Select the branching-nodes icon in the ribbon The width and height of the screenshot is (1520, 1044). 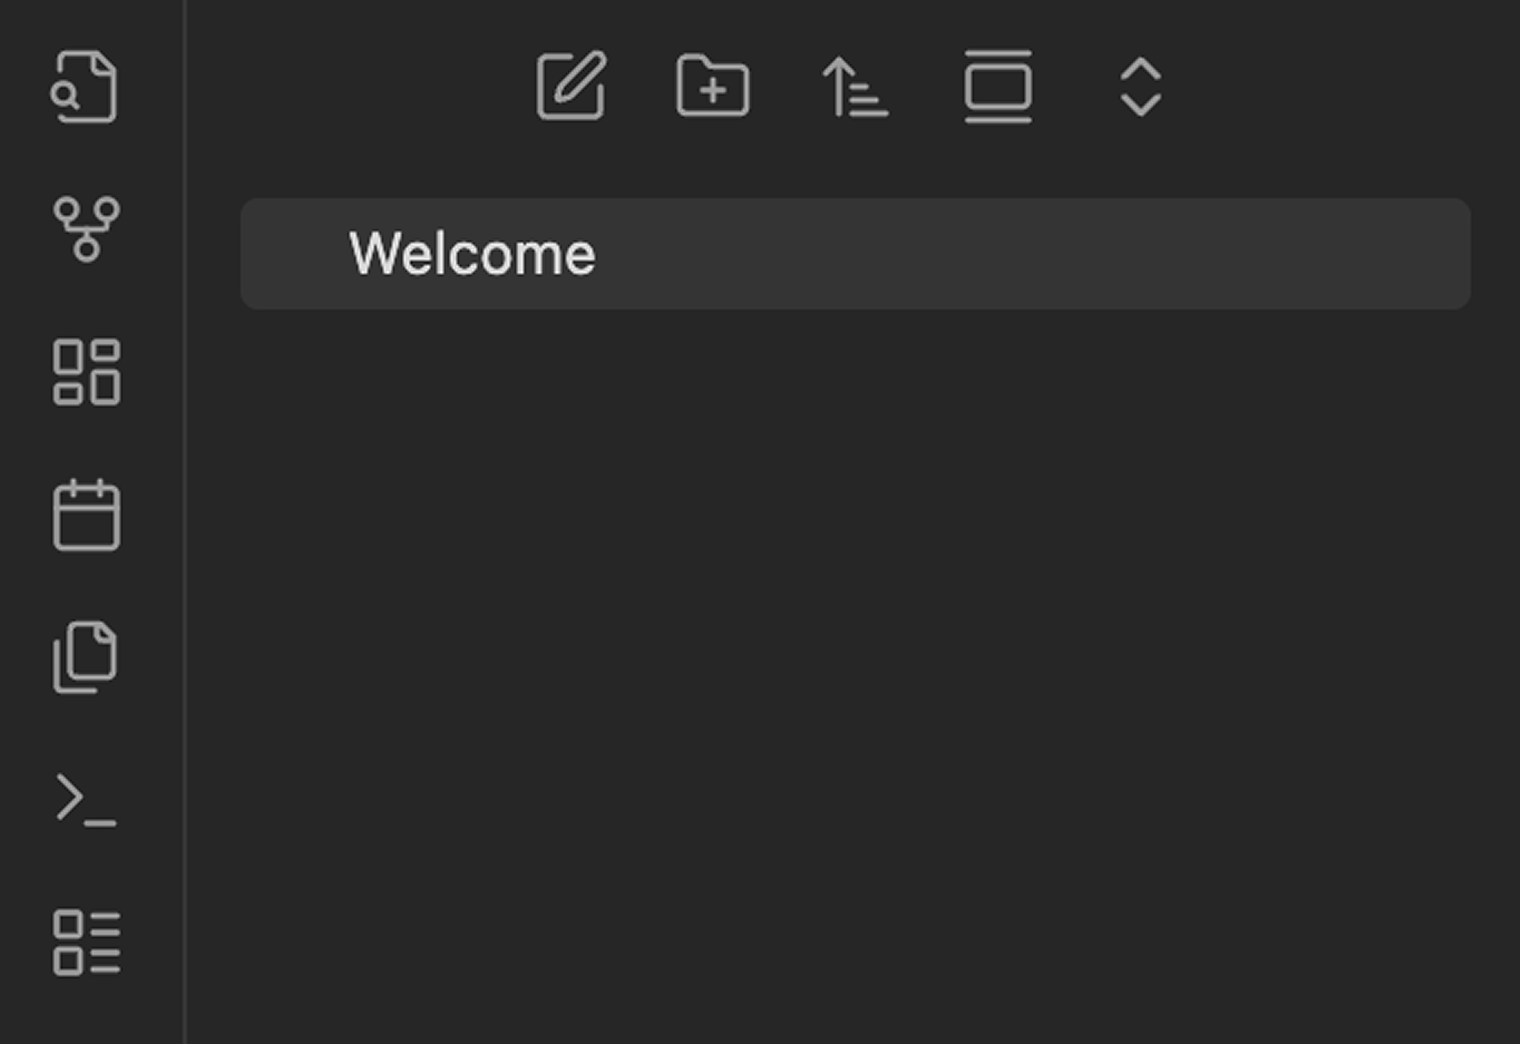point(86,229)
